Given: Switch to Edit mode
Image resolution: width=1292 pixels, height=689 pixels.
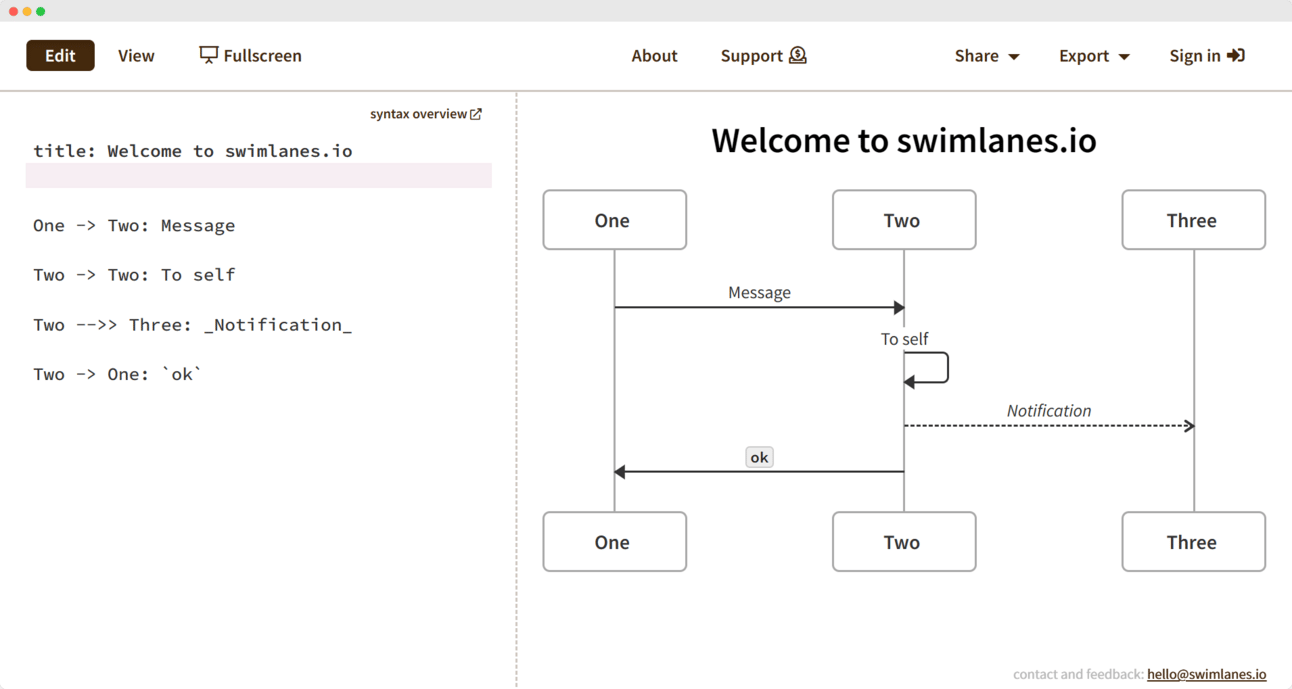Looking at the screenshot, I should click(60, 56).
